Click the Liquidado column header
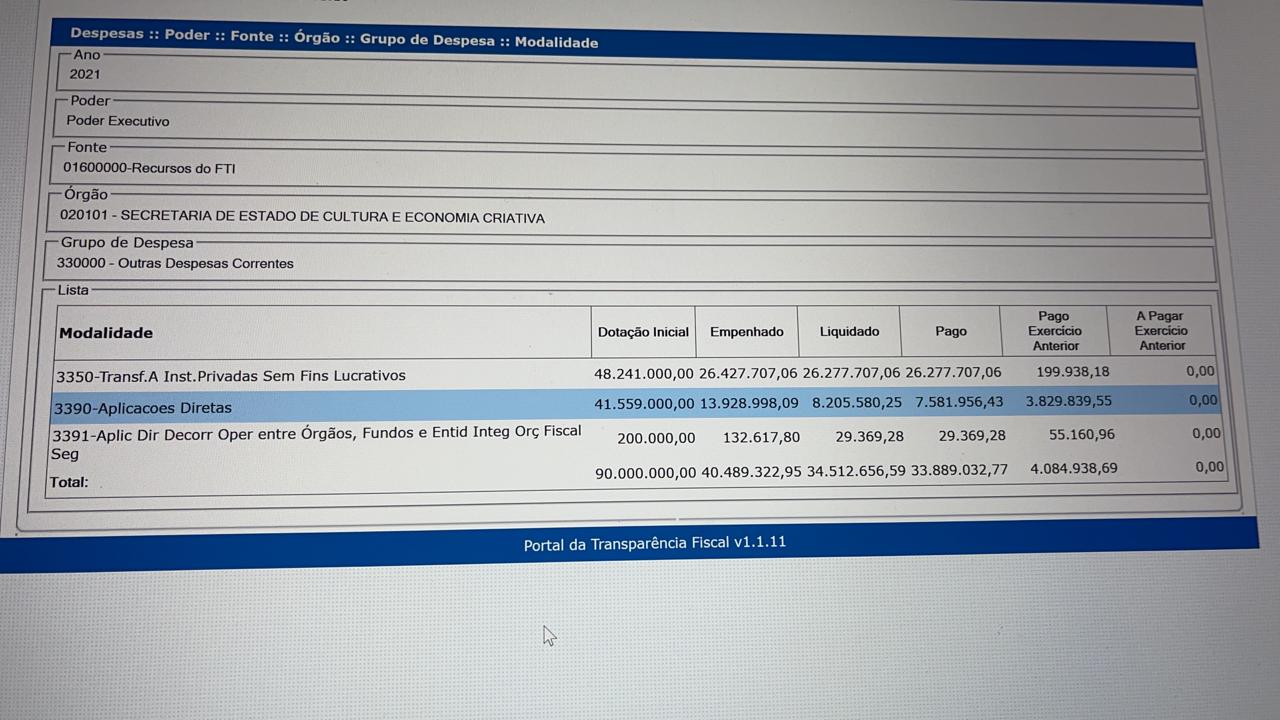This screenshot has width=1280, height=720. point(849,332)
